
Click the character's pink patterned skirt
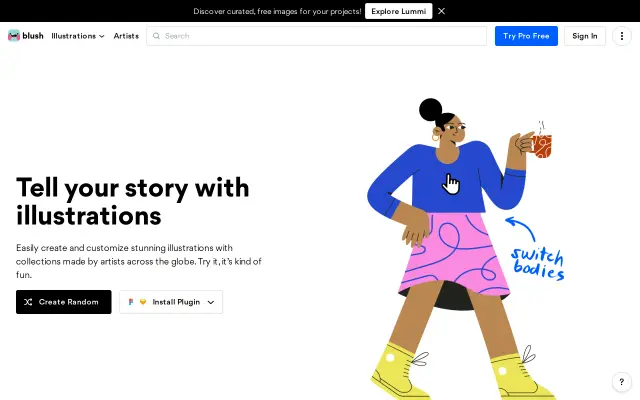(x=455, y=253)
